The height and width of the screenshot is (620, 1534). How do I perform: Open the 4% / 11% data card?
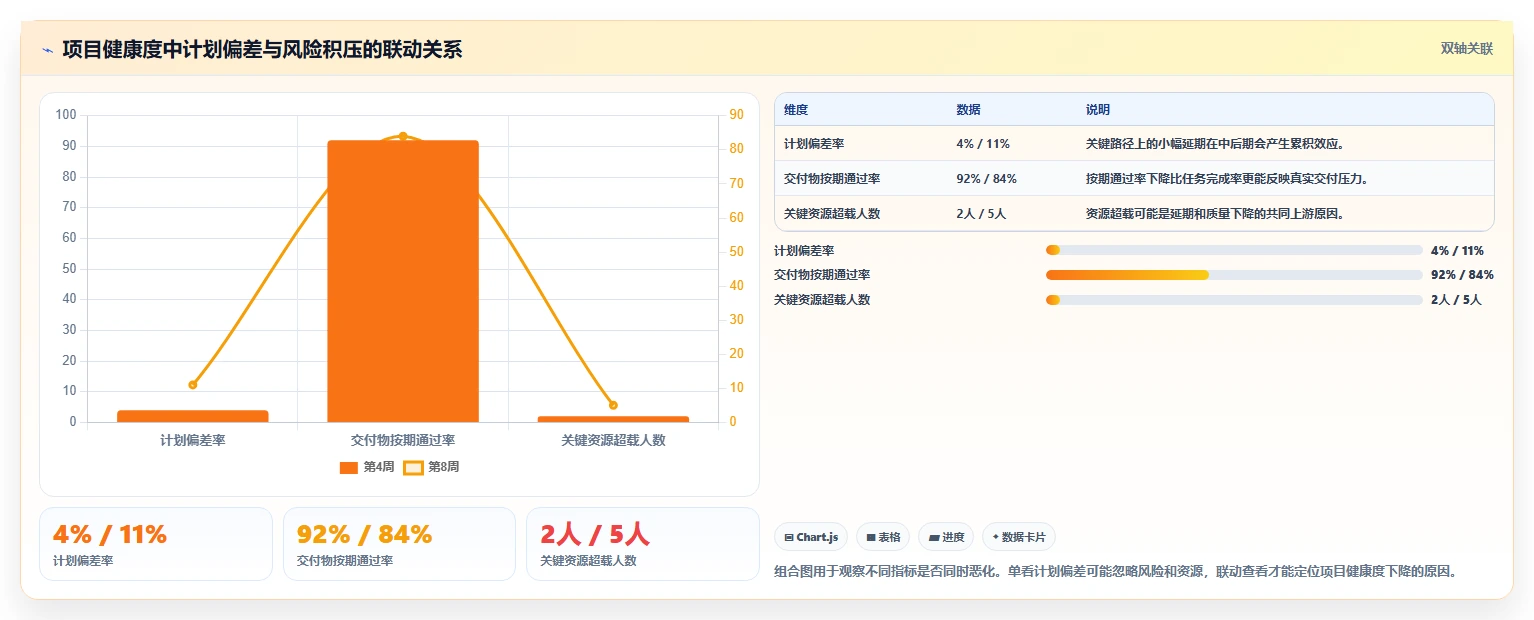[x=156, y=544]
